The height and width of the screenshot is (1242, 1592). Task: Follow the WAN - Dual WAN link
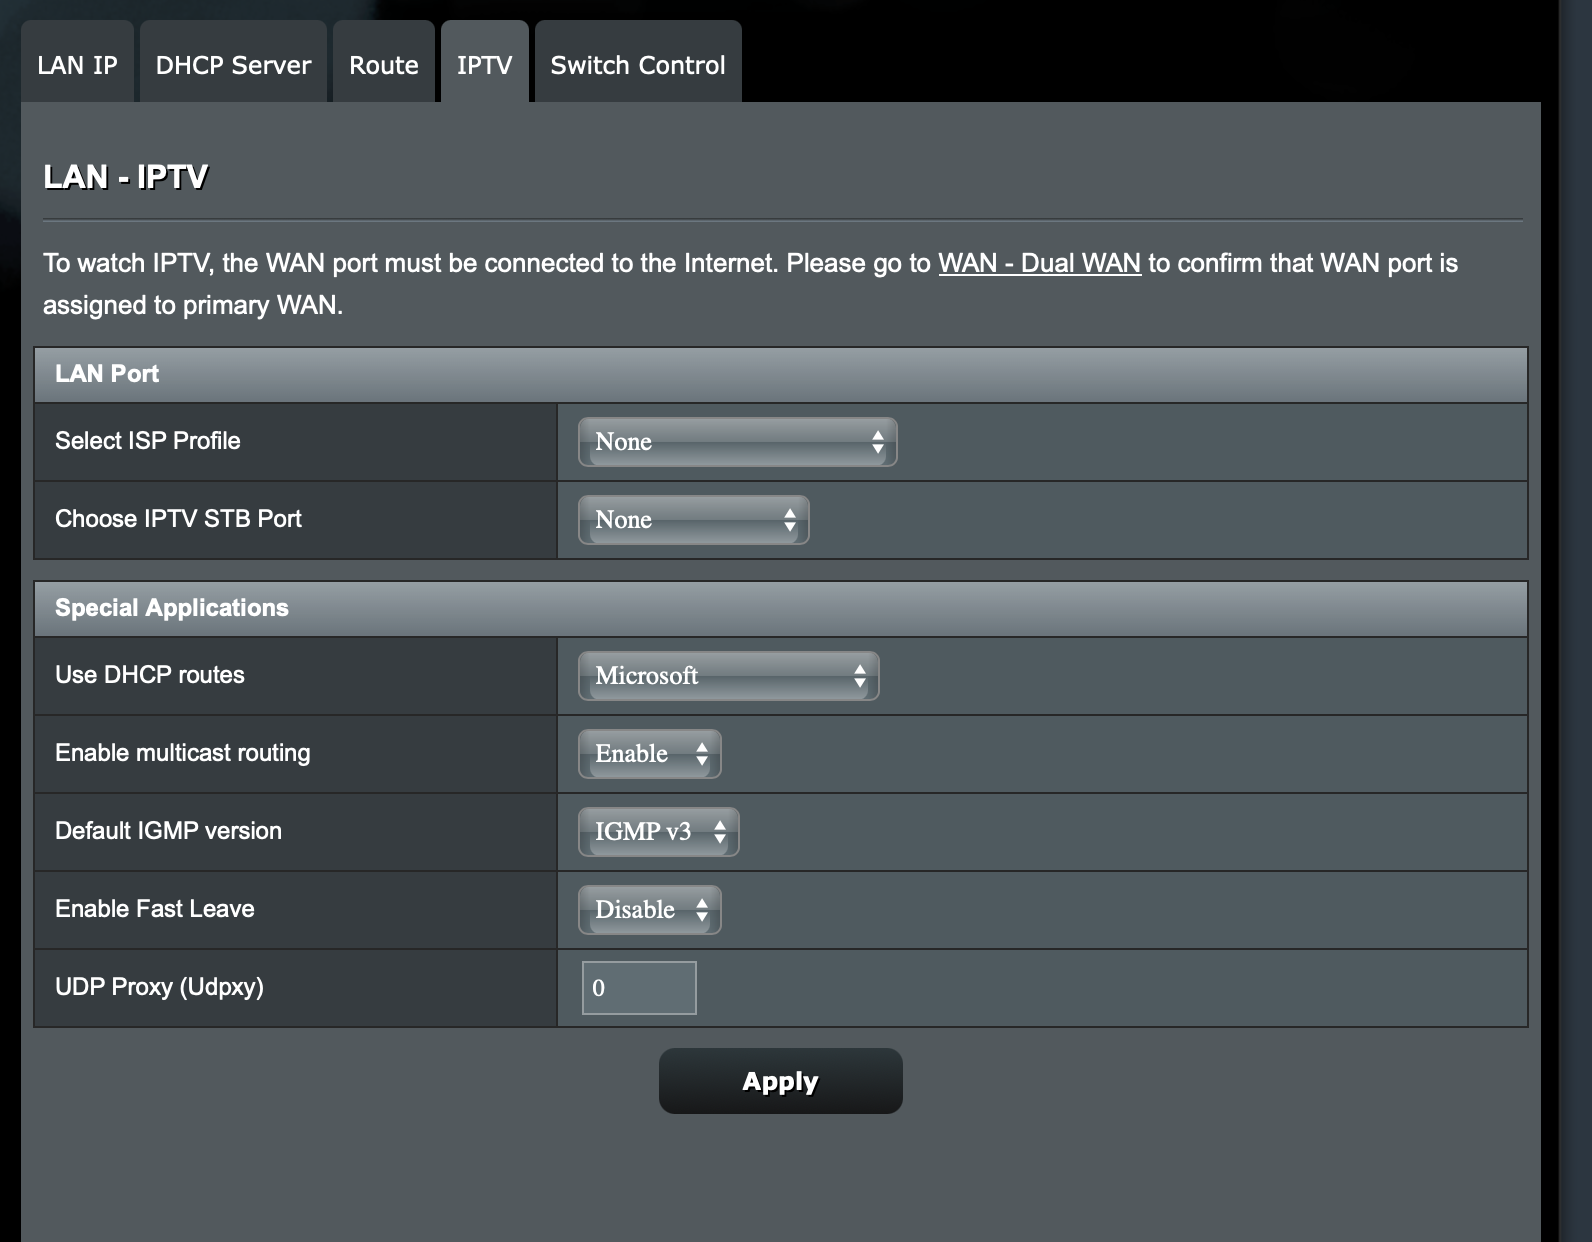(1039, 263)
